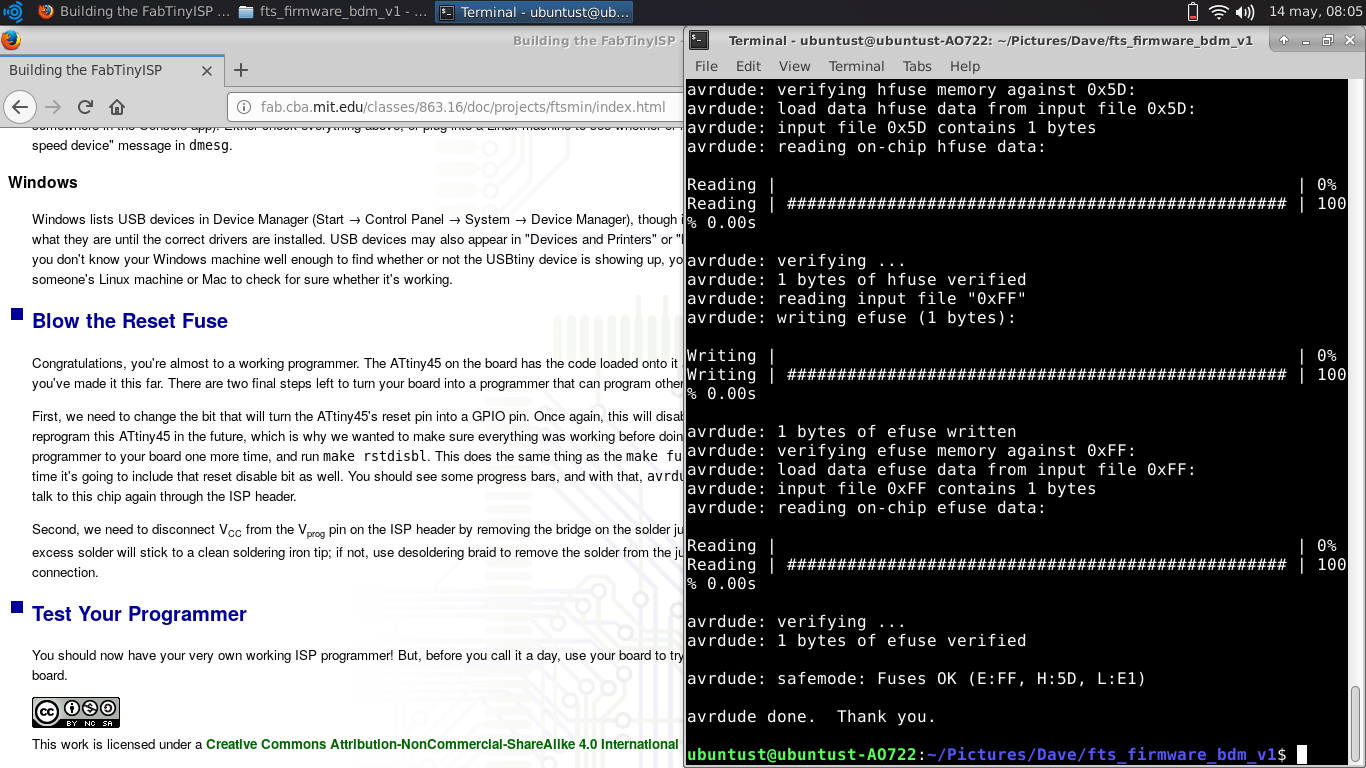Screen dimensions: 1366x768
Task: Select the 'Building the FabTinyISP' browser tab
Action: pyautogui.click(x=110, y=70)
